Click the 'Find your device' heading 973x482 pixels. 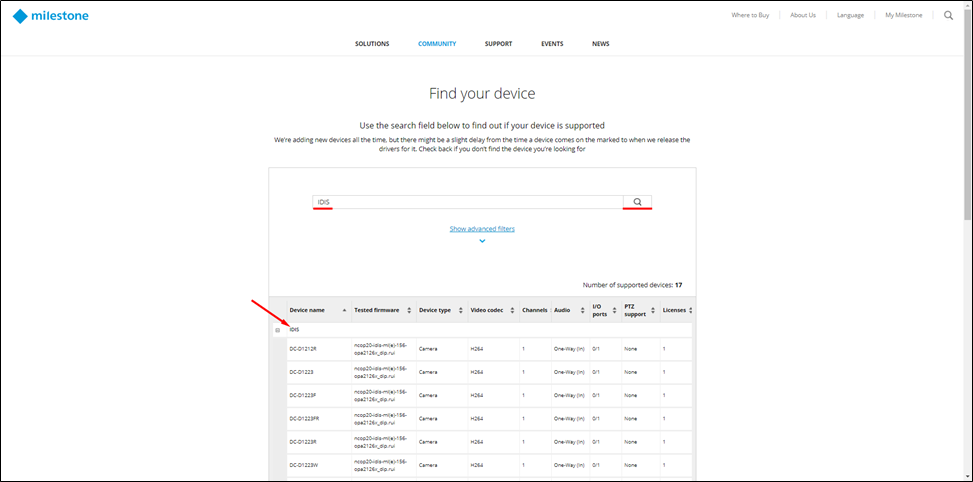click(x=482, y=94)
